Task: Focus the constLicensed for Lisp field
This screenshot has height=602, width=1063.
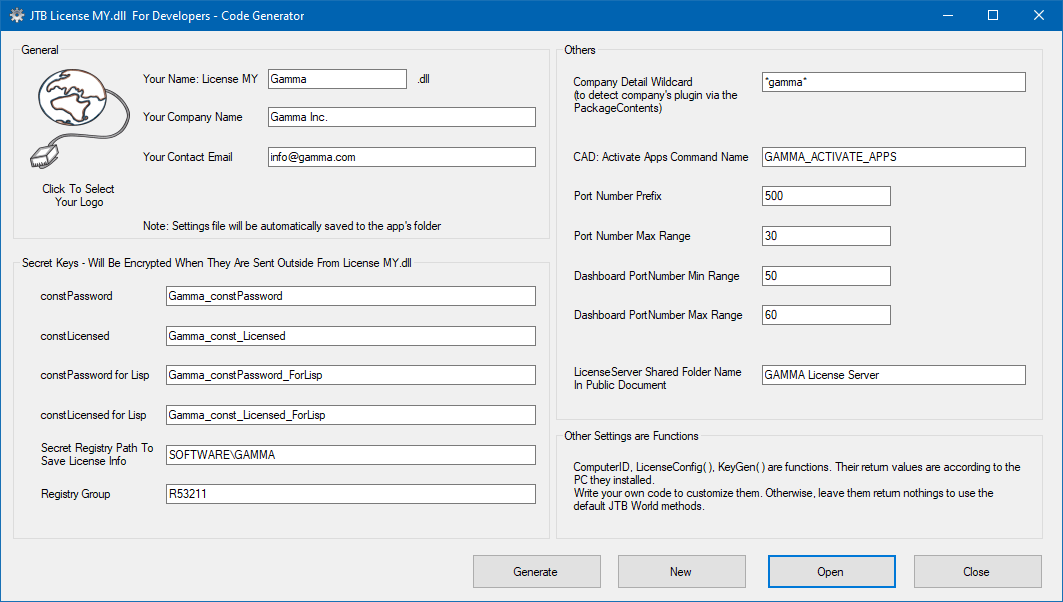Action: tap(350, 415)
